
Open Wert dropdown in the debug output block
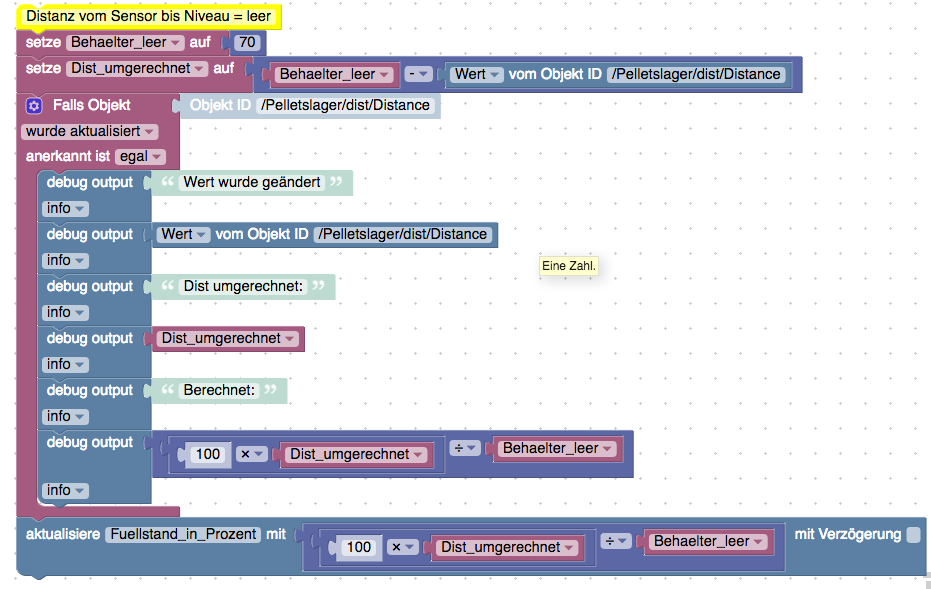click(x=183, y=235)
